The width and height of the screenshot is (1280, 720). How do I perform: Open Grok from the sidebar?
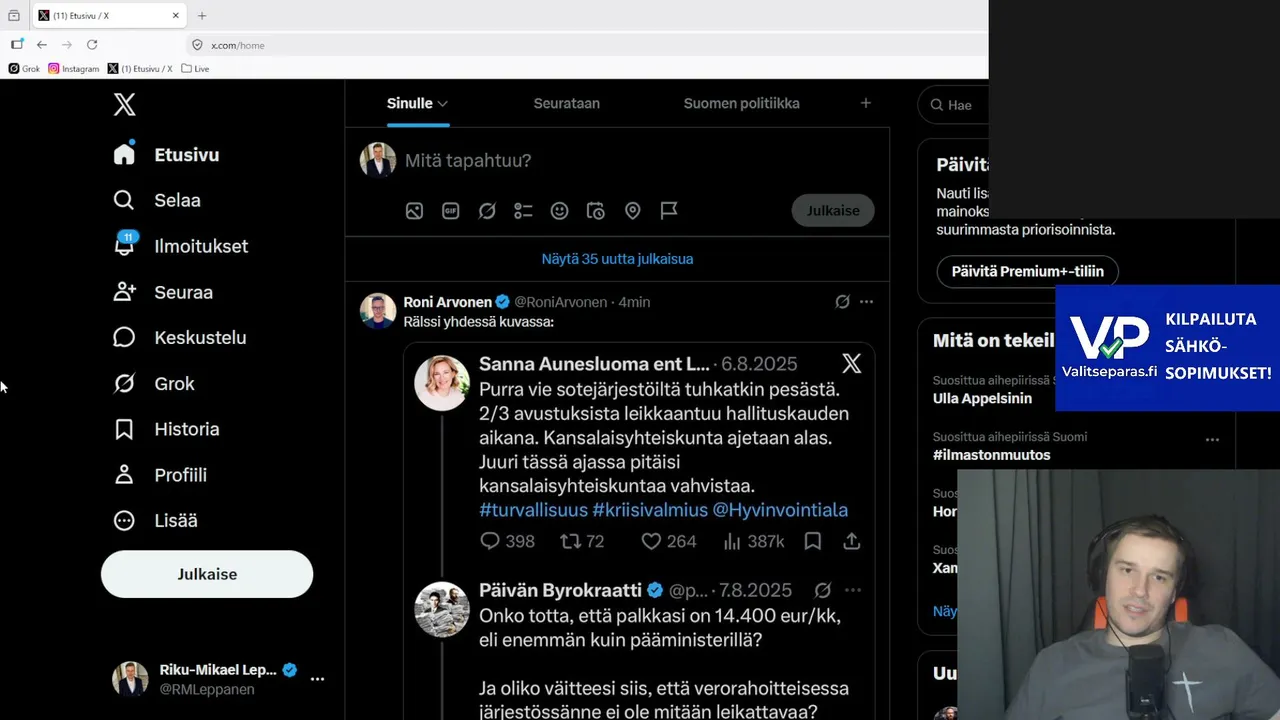coord(154,384)
